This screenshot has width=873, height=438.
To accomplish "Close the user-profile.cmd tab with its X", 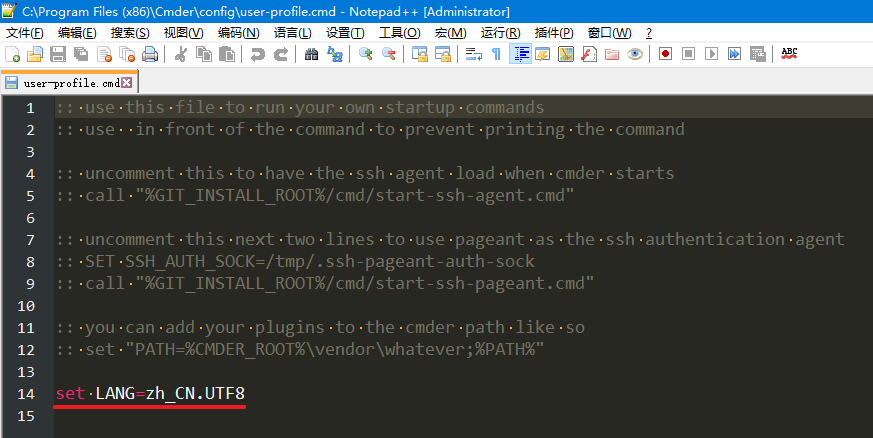I will [126, 83].
